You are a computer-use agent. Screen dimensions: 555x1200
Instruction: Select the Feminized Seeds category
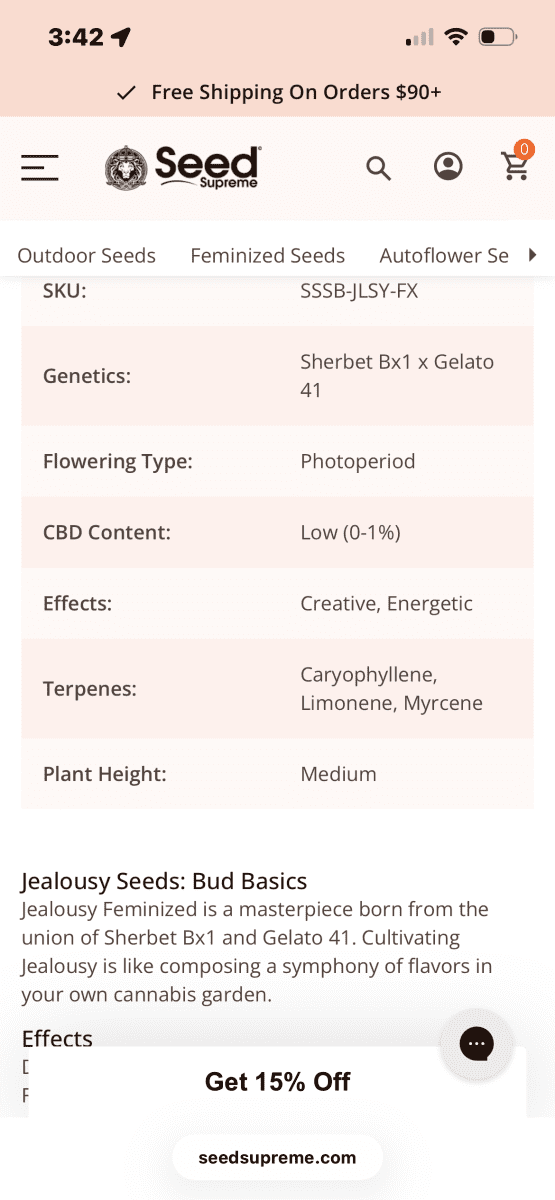(x=268, y=255)
